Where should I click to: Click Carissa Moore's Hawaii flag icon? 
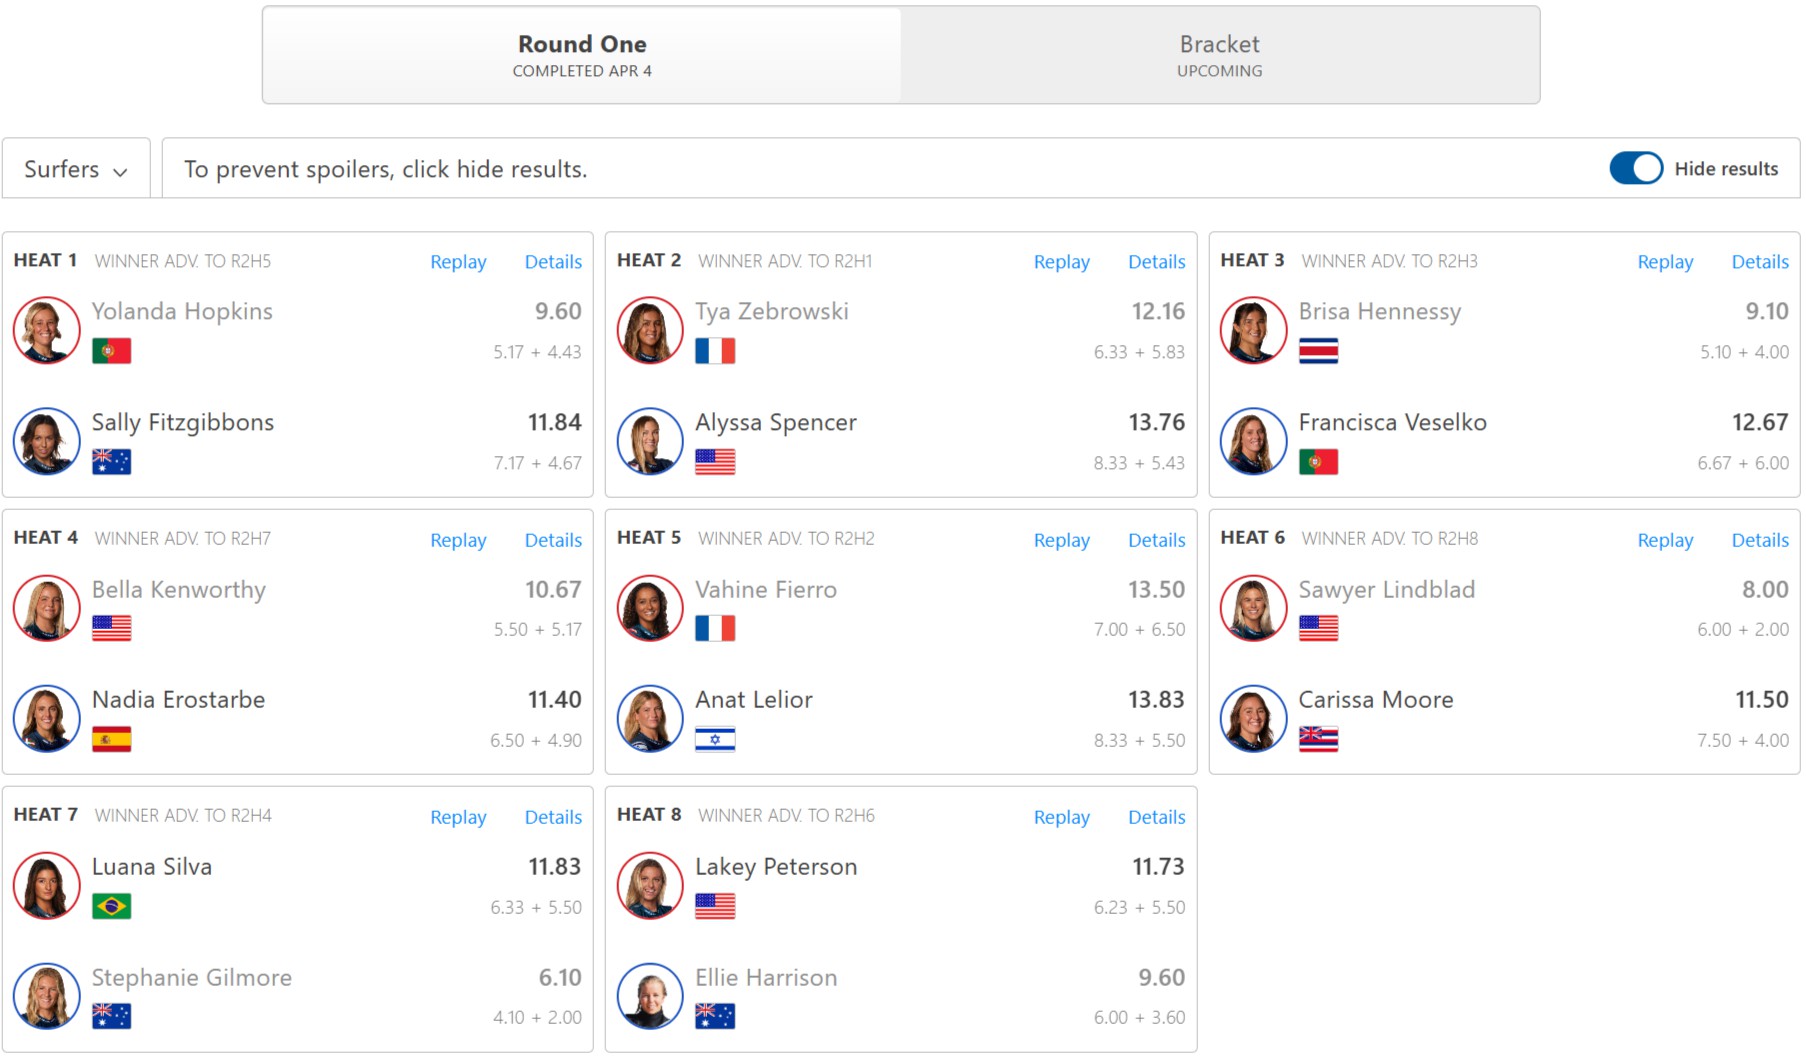1317,740
